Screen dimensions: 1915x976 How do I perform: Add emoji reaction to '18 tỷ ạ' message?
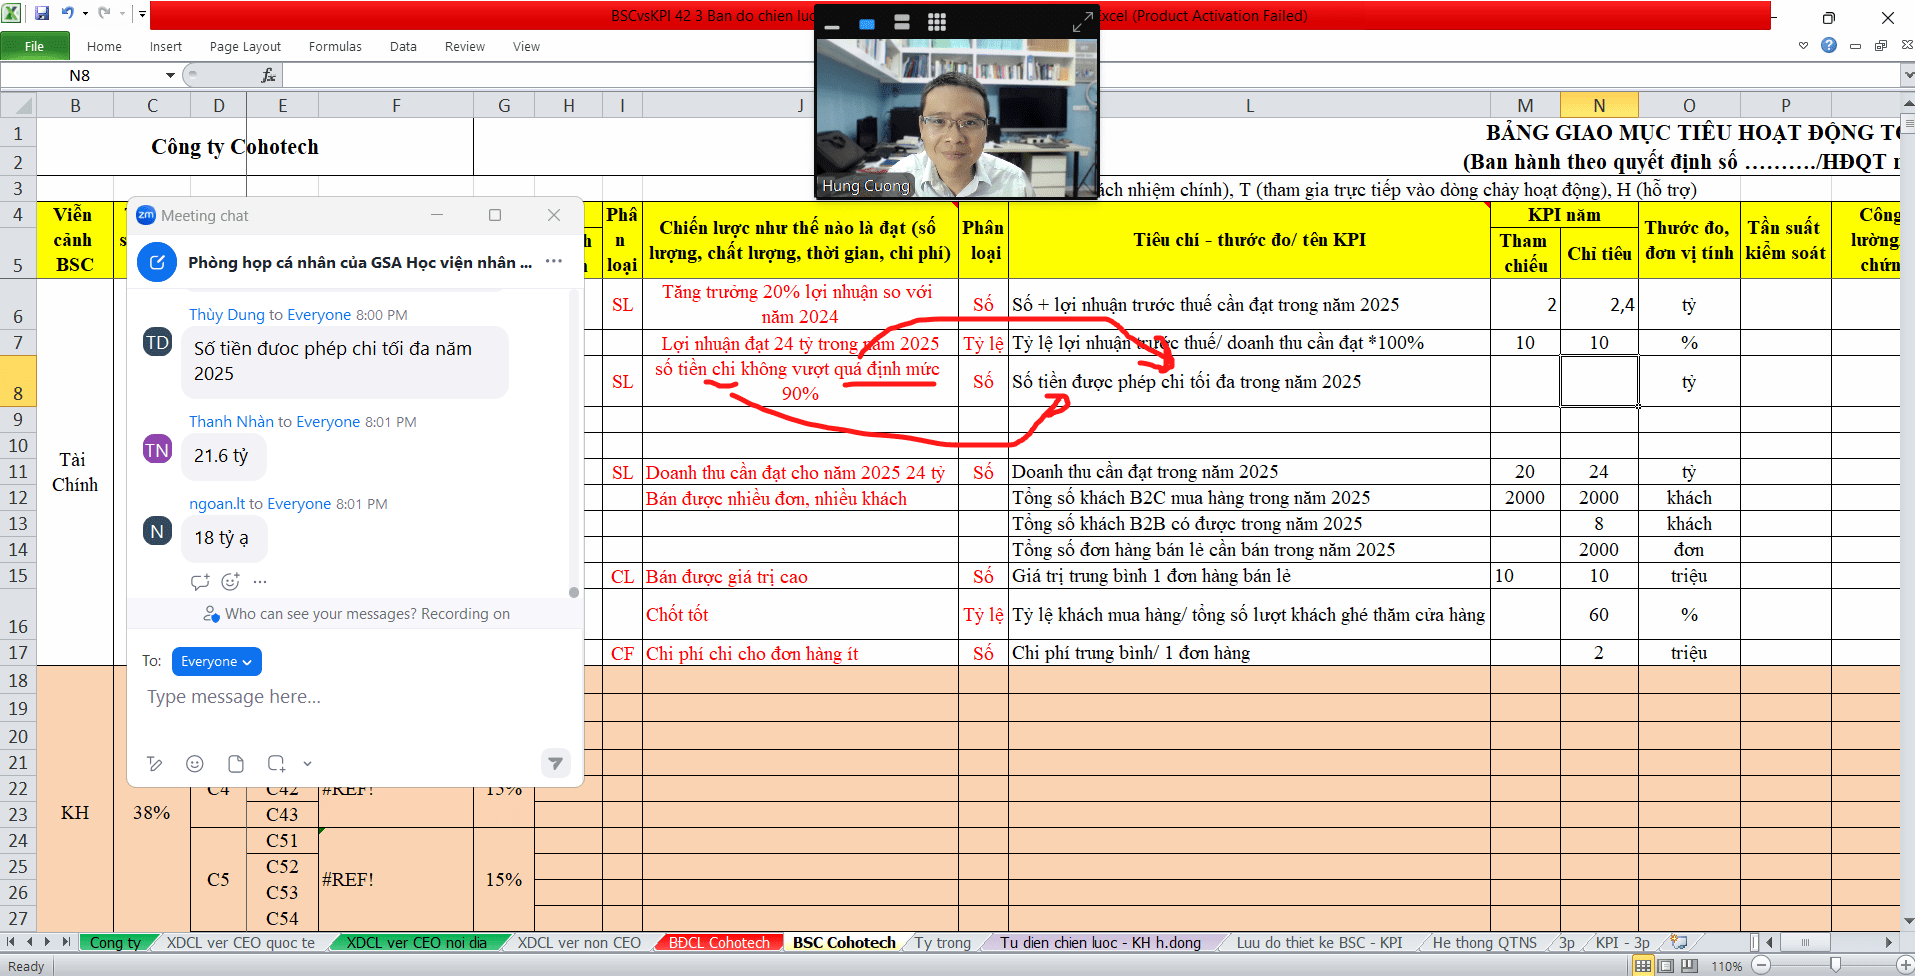[x=231, y=581]
